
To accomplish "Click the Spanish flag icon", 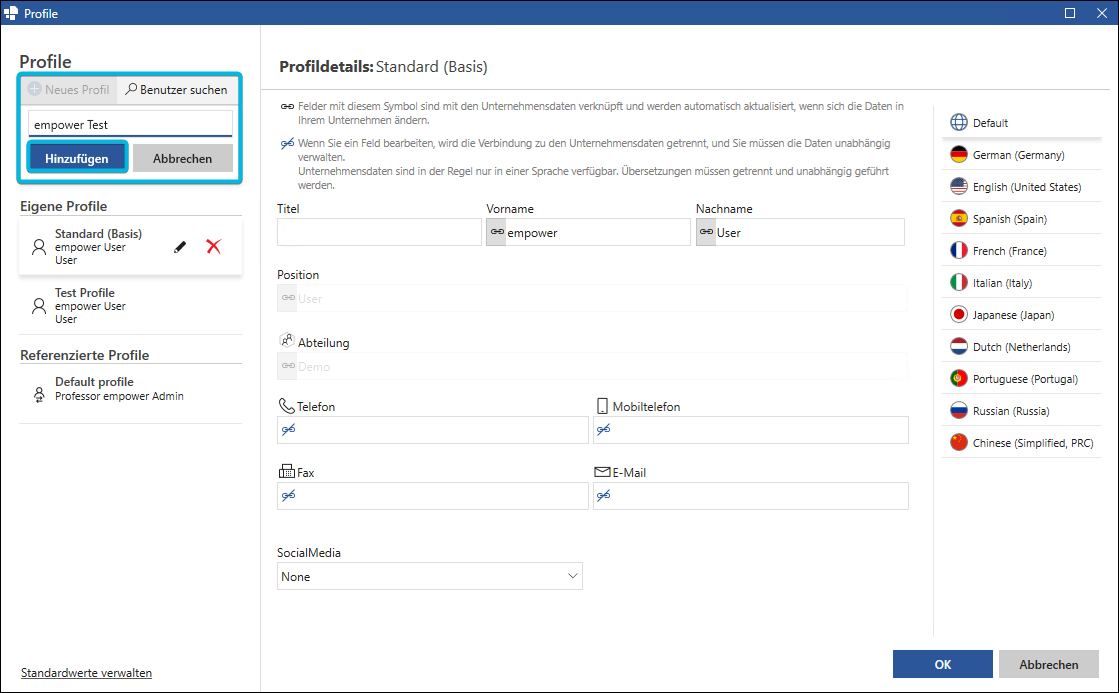I will pyautogui.click(x=959, y=218).
